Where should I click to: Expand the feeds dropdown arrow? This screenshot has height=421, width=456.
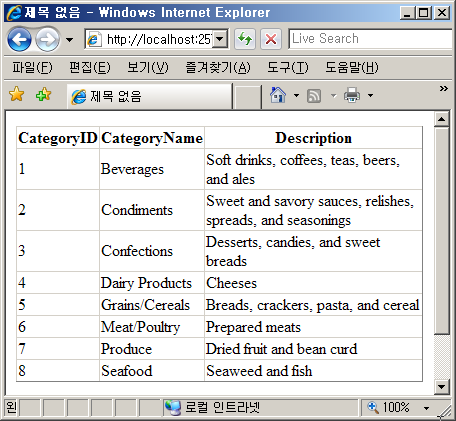(x=333, y=96)
